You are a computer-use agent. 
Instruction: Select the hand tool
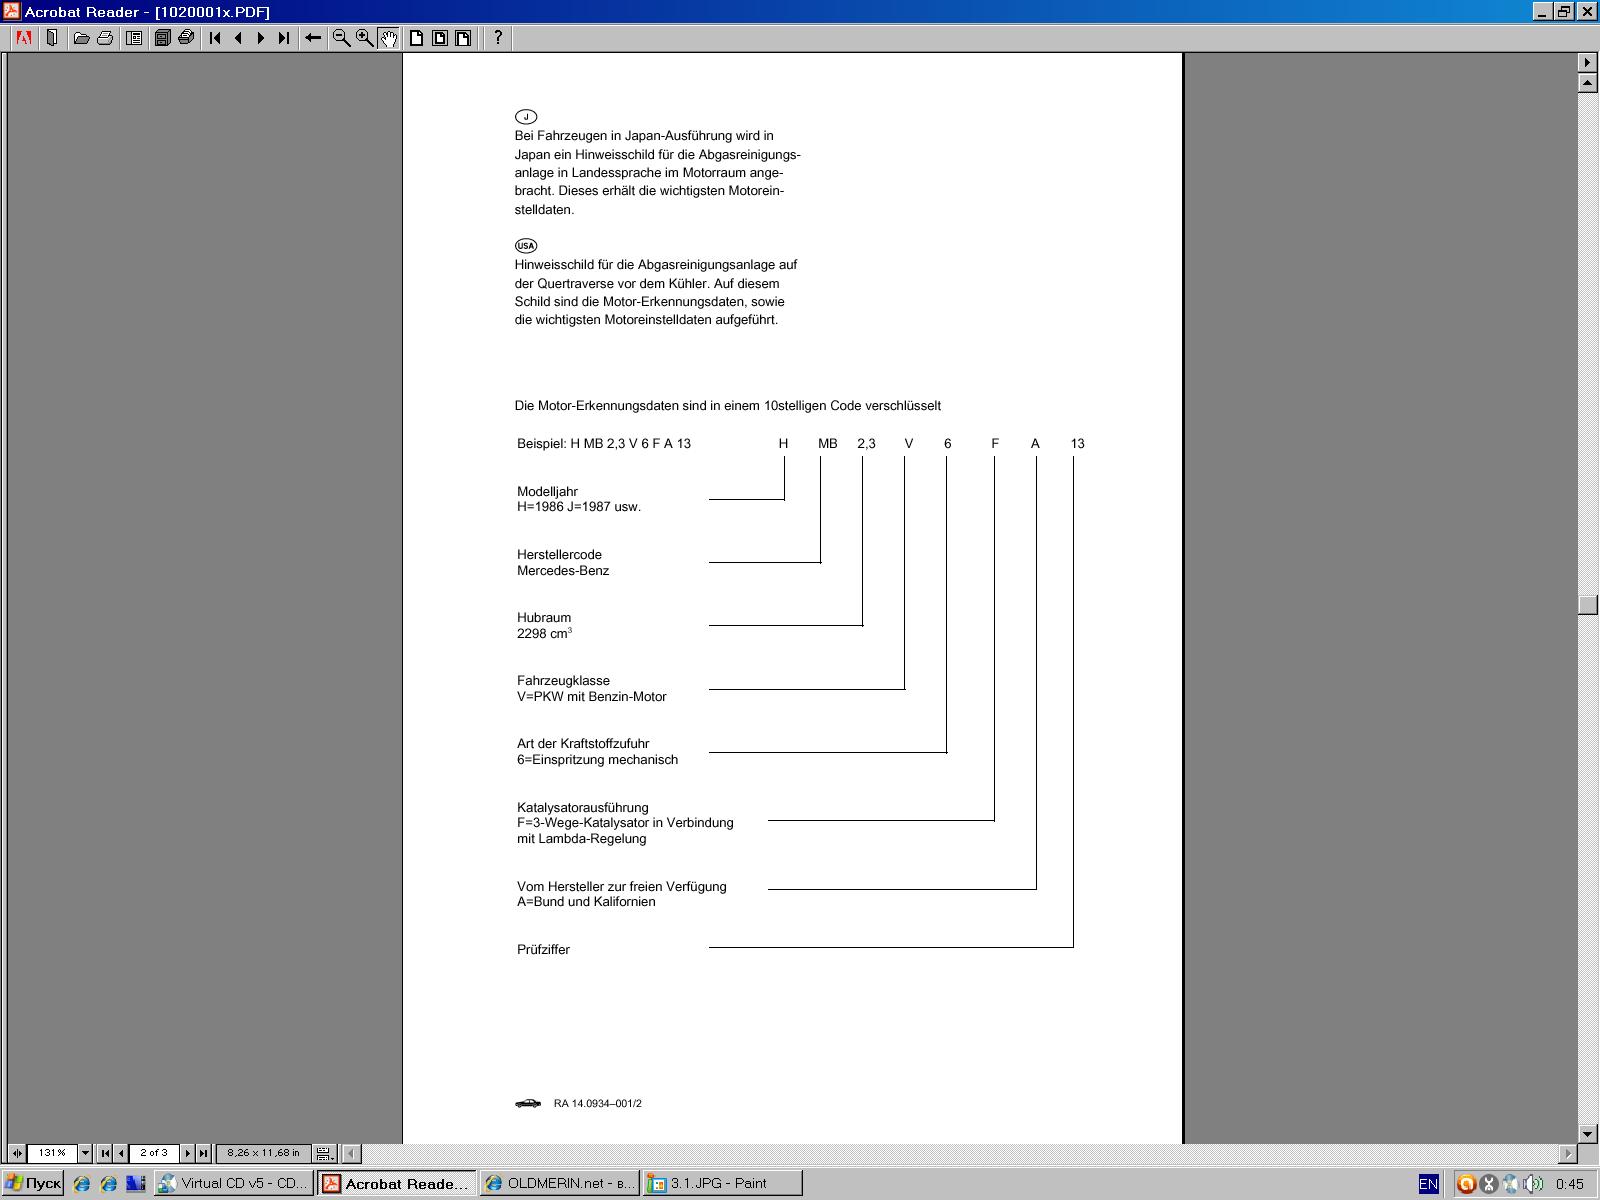(x=388, y=38)
